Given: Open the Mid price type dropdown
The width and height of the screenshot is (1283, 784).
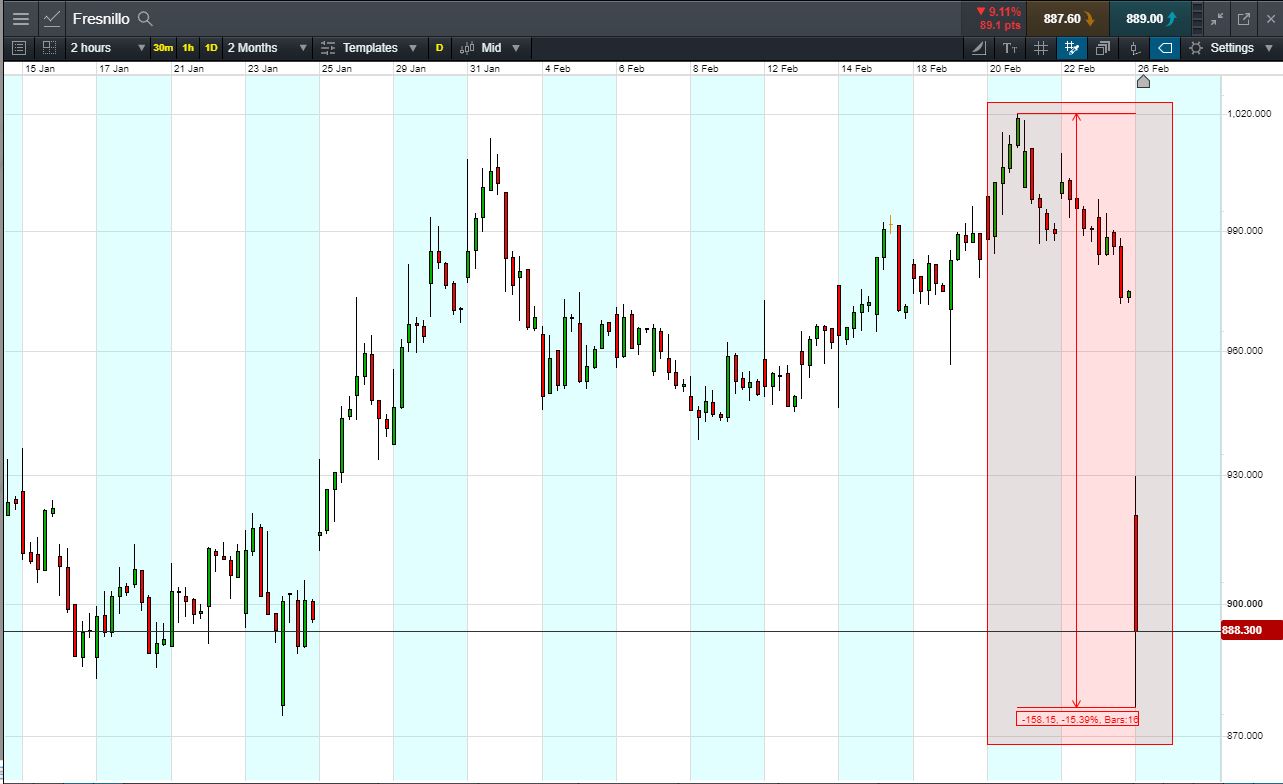Looking at the screenshot, I should coord(491,48).
